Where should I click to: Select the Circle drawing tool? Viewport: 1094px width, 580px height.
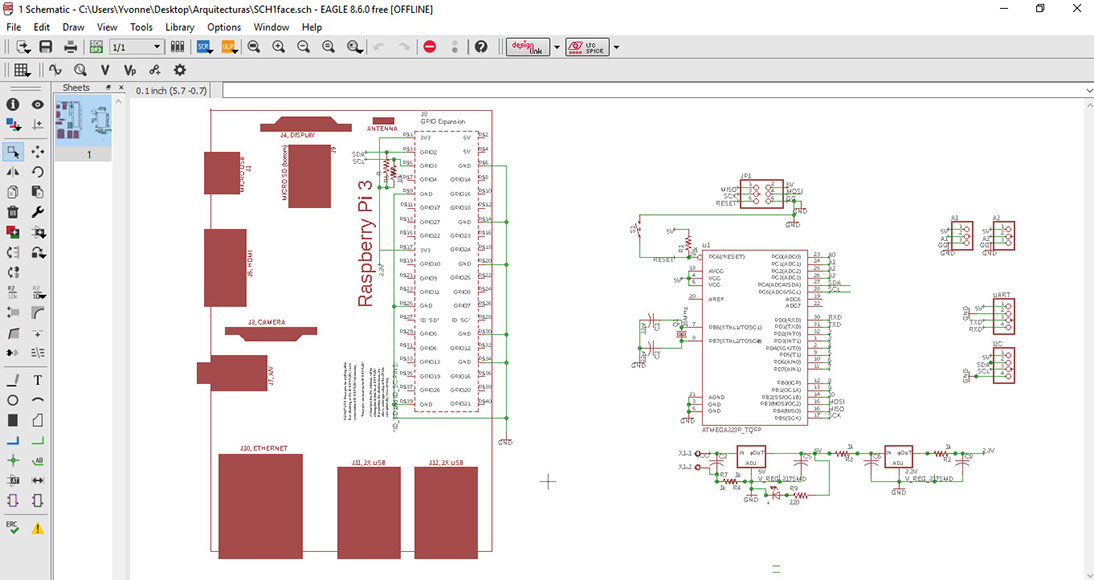coord(13,401)
